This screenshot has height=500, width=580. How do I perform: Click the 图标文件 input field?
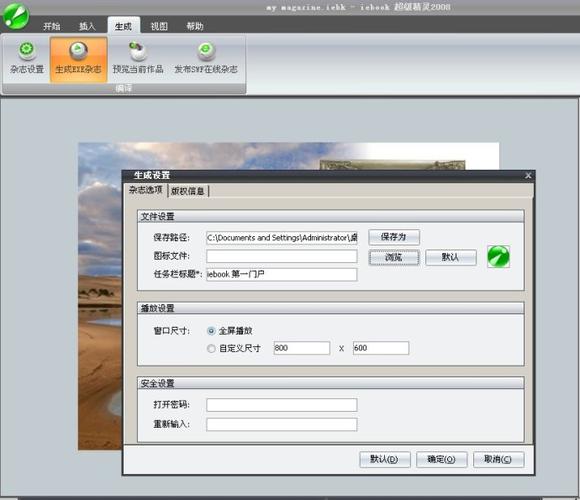coord(282,256)
